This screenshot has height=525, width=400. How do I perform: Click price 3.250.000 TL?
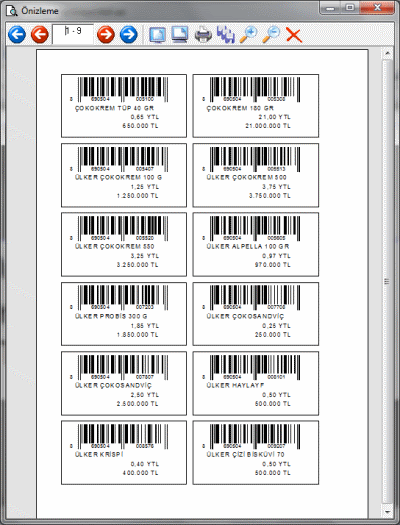click(x=138, y=265)
